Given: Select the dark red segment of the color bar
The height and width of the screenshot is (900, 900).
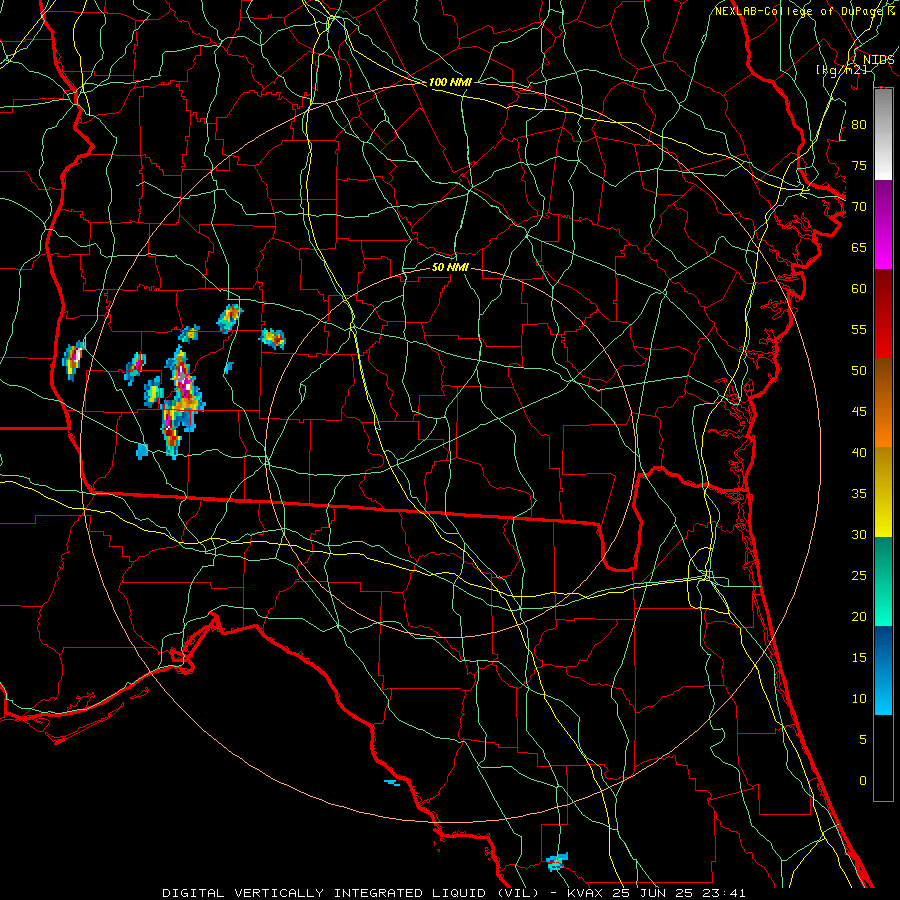Looking at the screenshot, I should (x=883, y=314).
